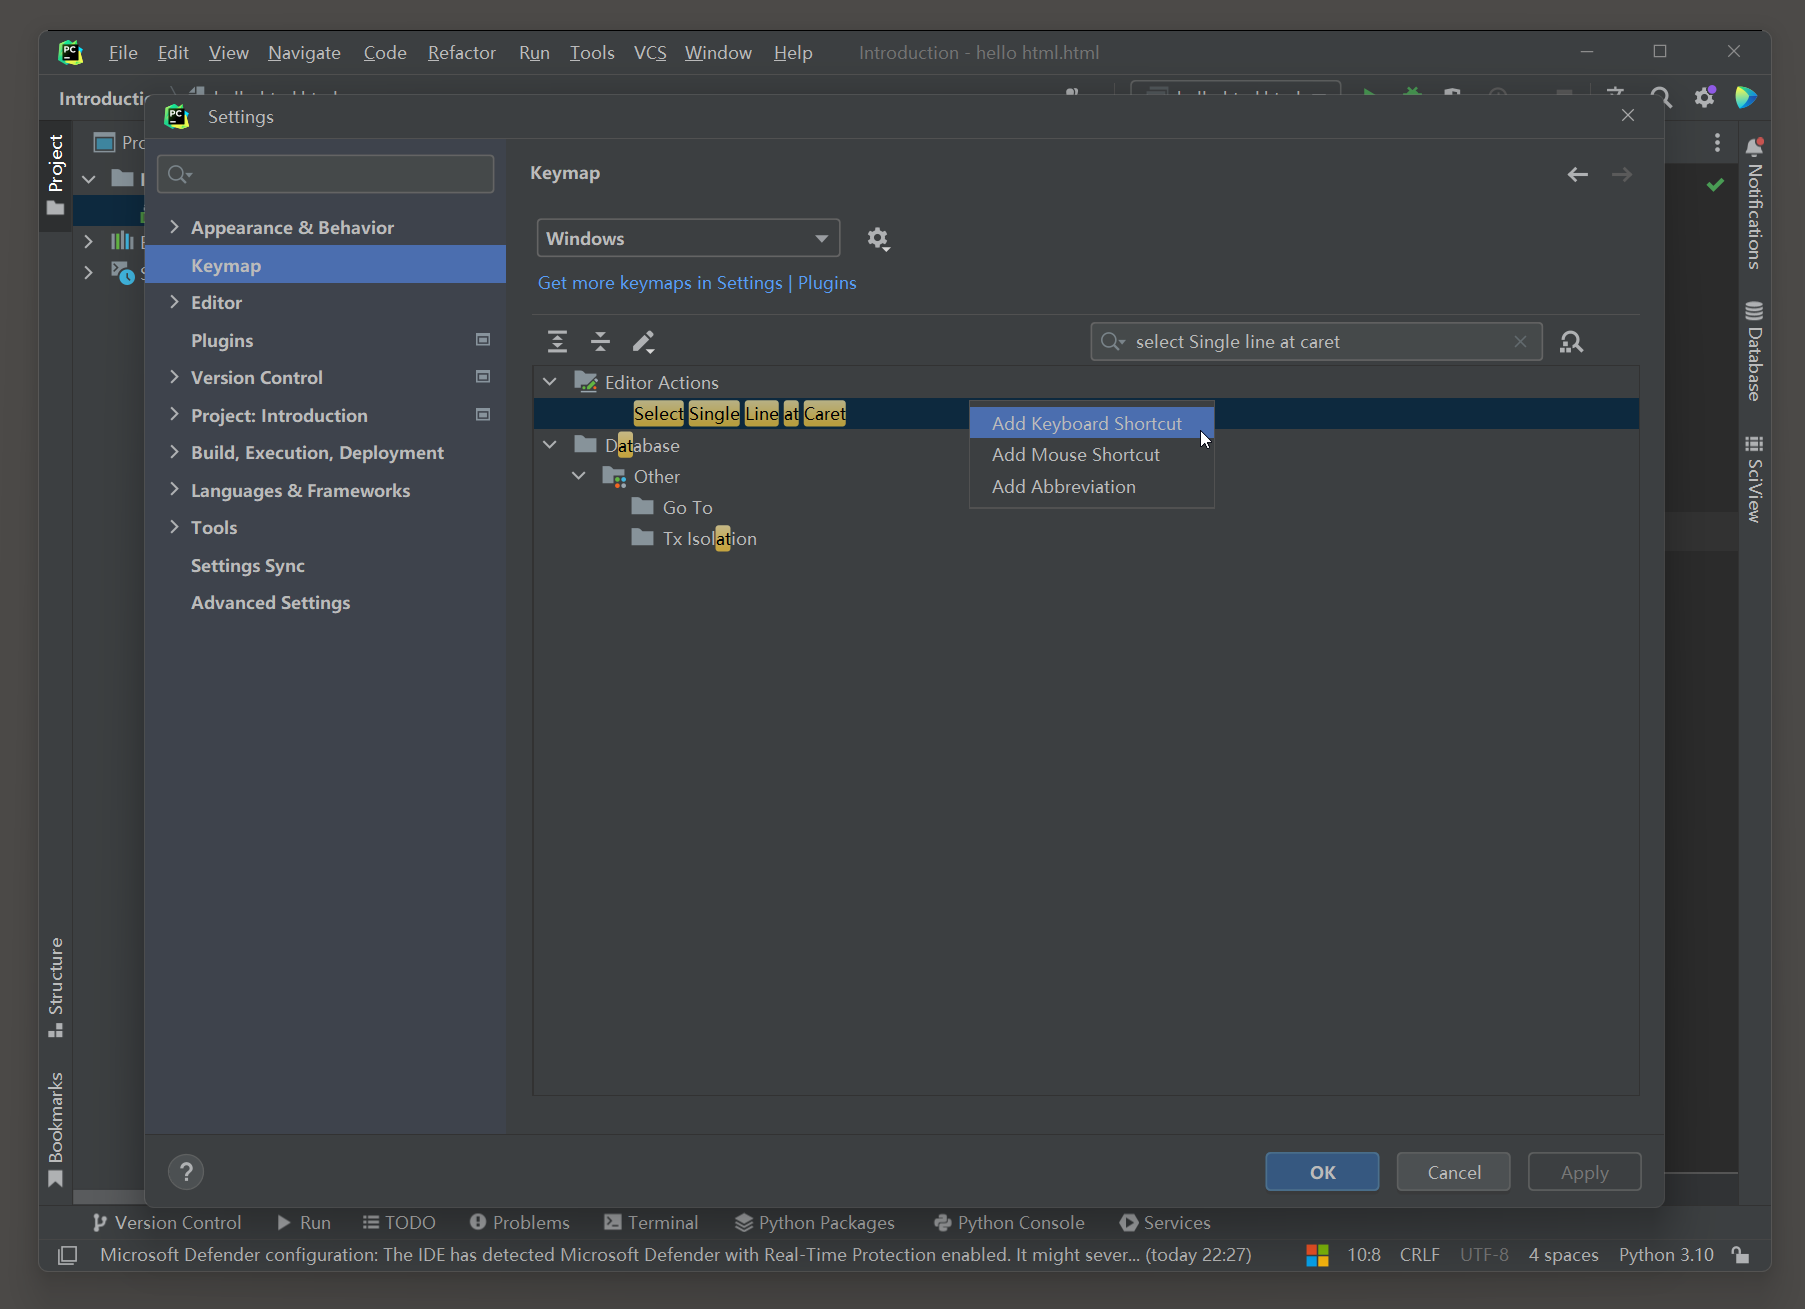The width and height of the screenshot is (1805, 1309).
Task: Expand Build, Execution, Deployment section
Action: click(x=174, y=452)
